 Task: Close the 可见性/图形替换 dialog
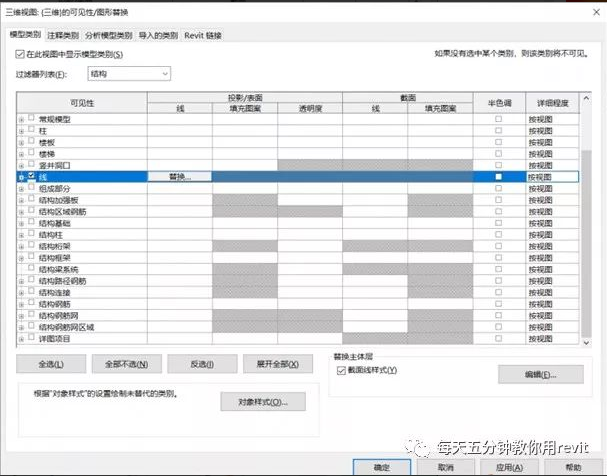(x=597, y=12)
